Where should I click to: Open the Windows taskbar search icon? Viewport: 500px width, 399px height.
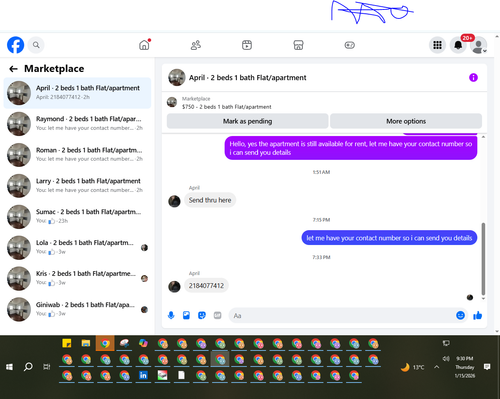tap(28, 367)
